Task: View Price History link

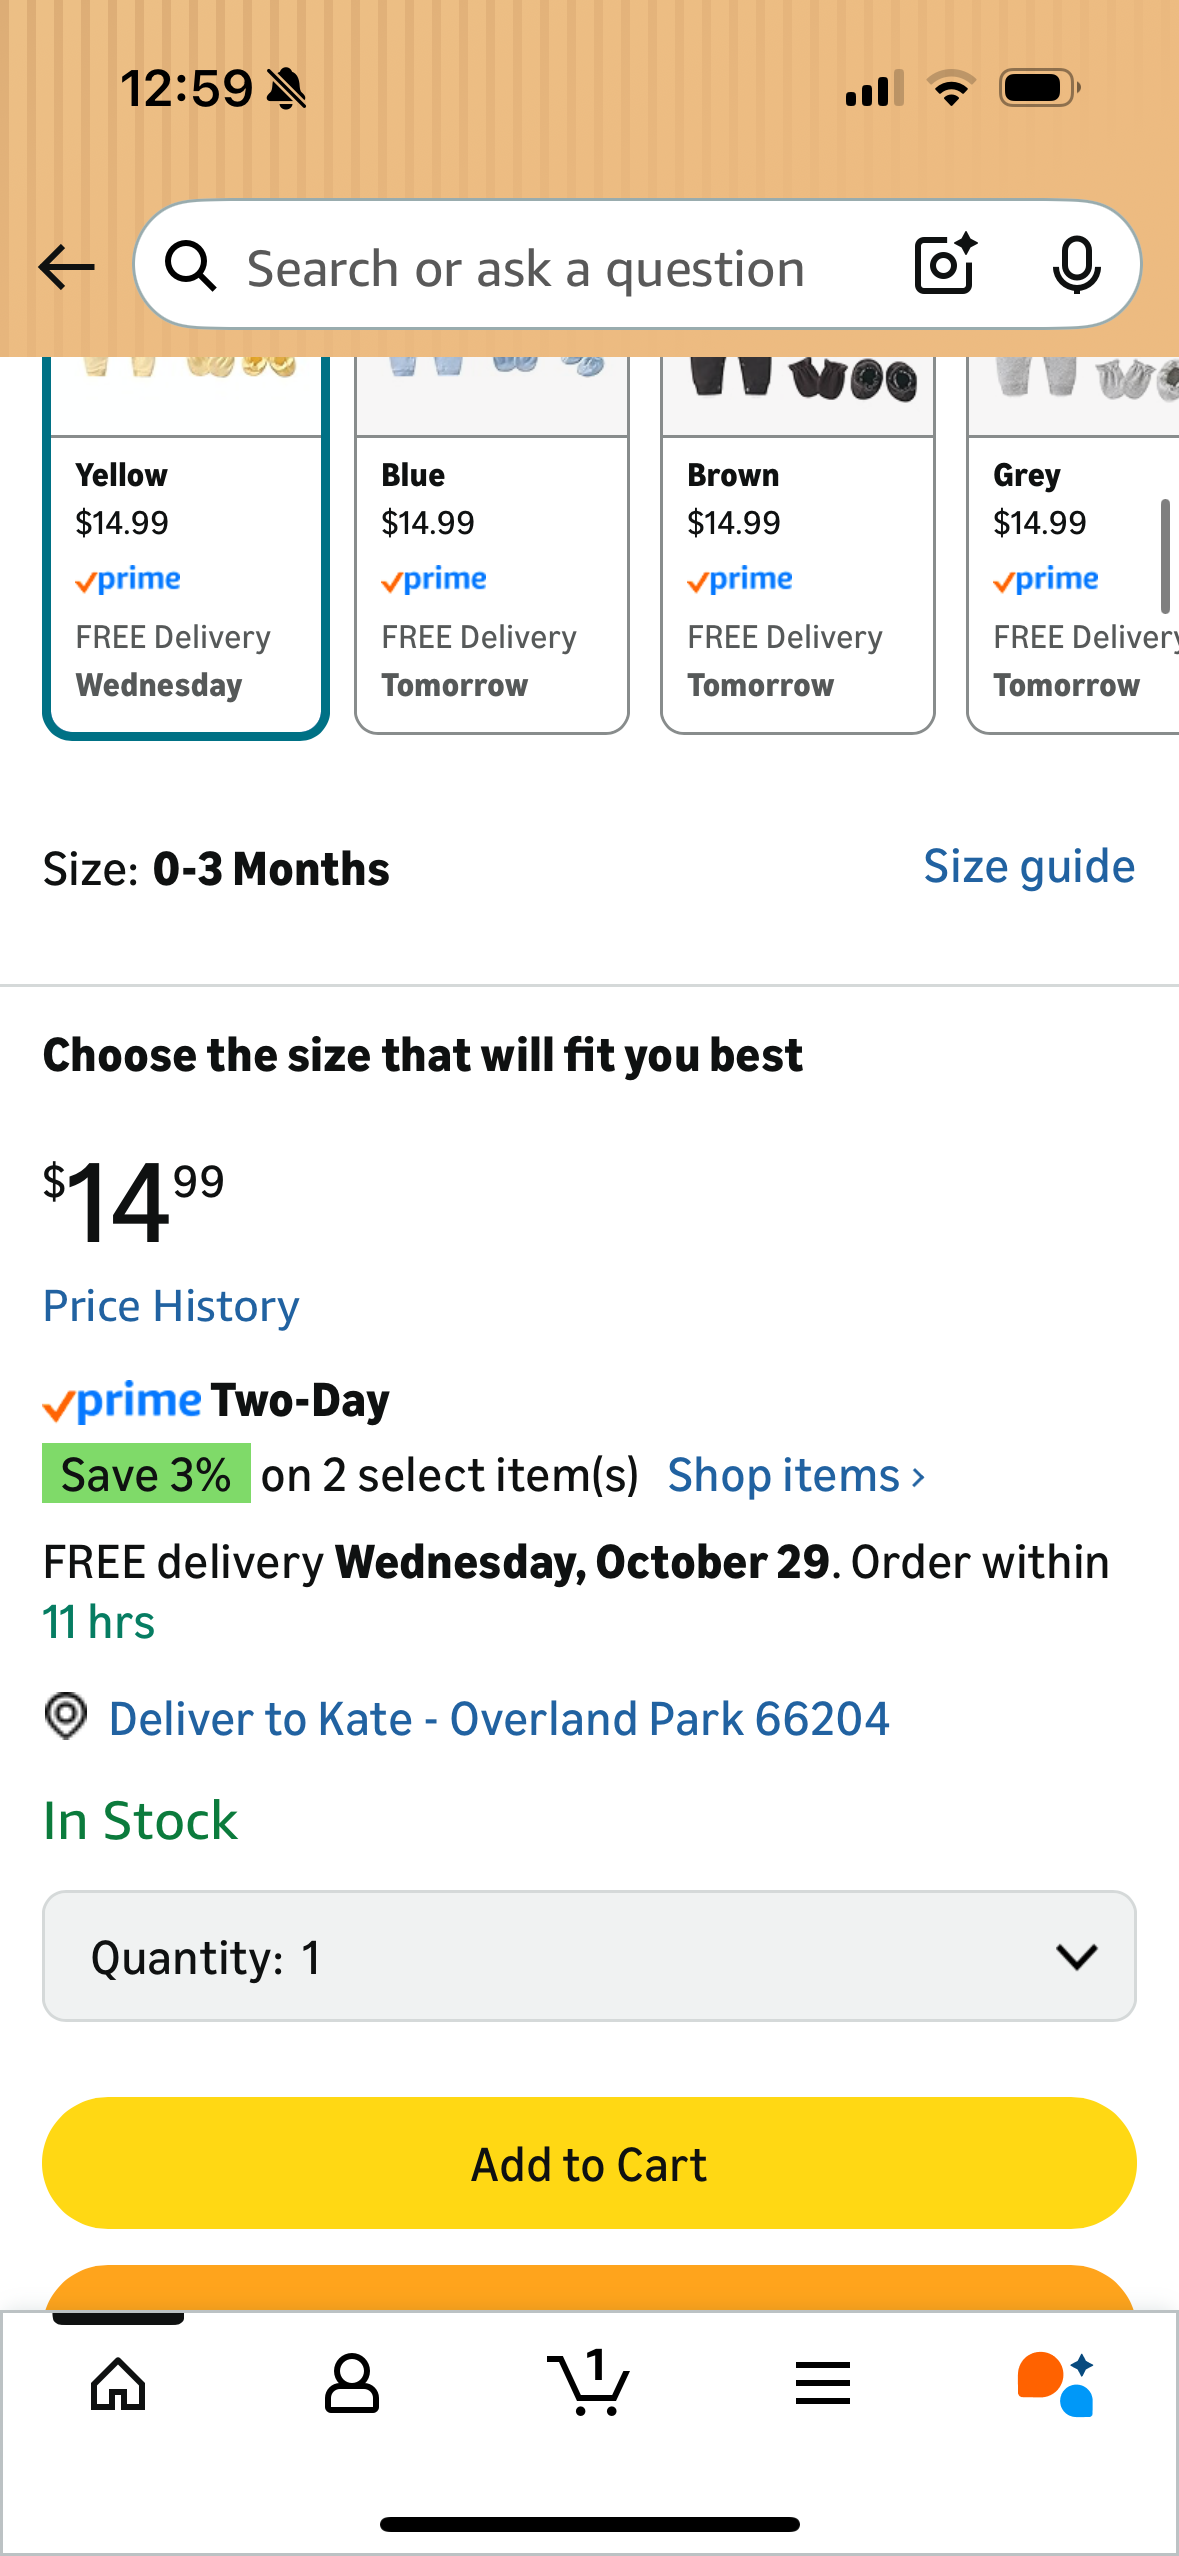Action: [171, 1306]
